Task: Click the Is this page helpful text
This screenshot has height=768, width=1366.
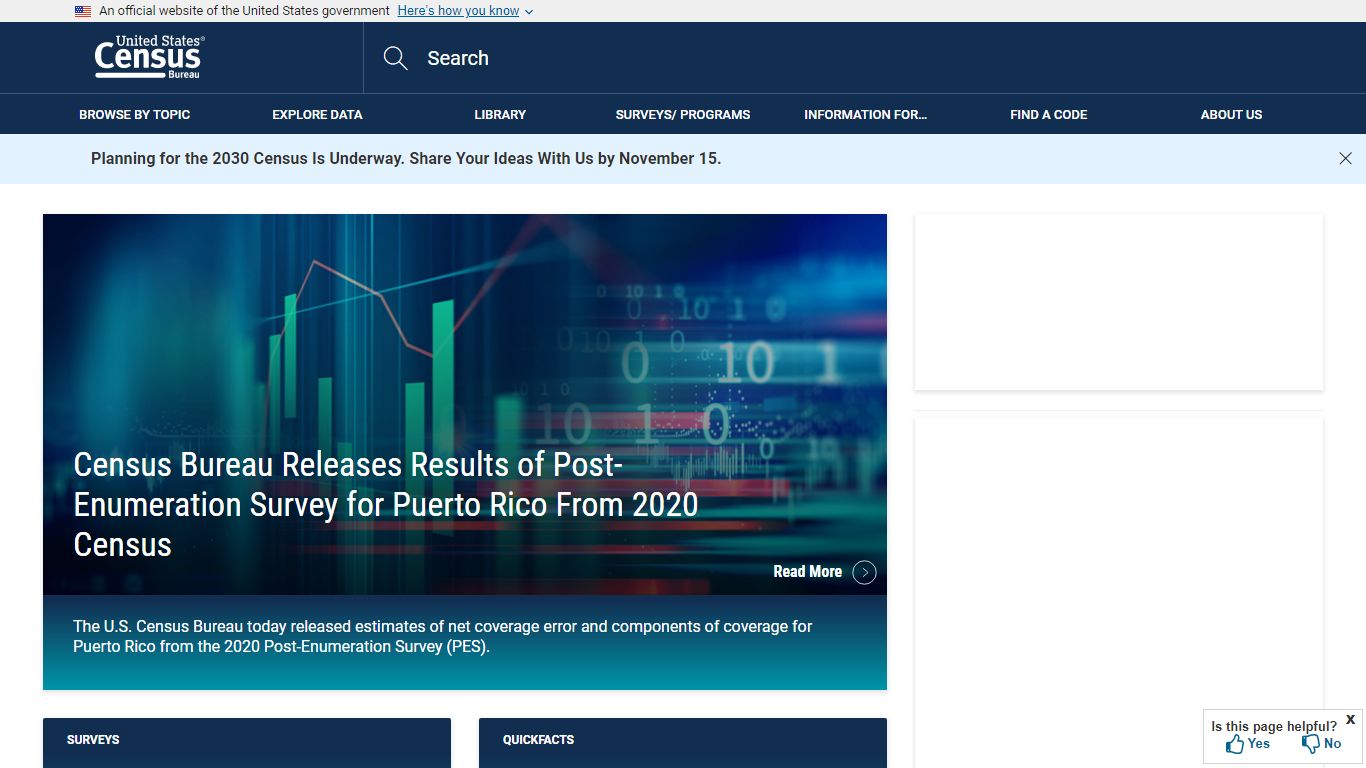Action: 1273,727
